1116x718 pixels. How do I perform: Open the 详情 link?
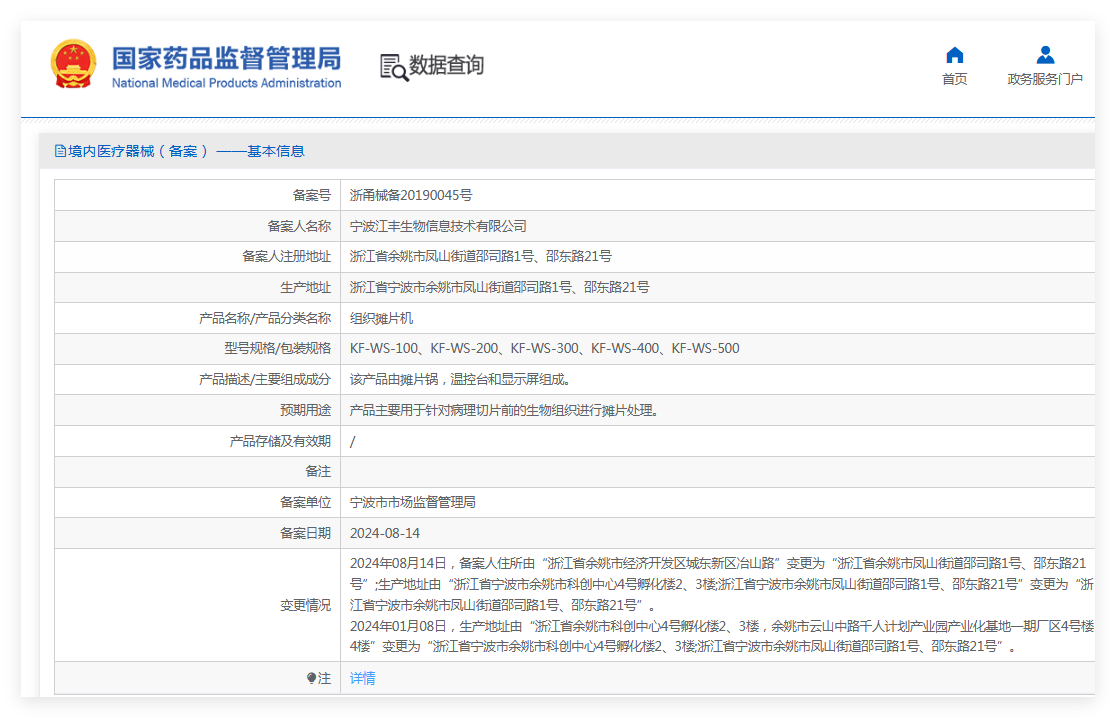click(362, 678)
